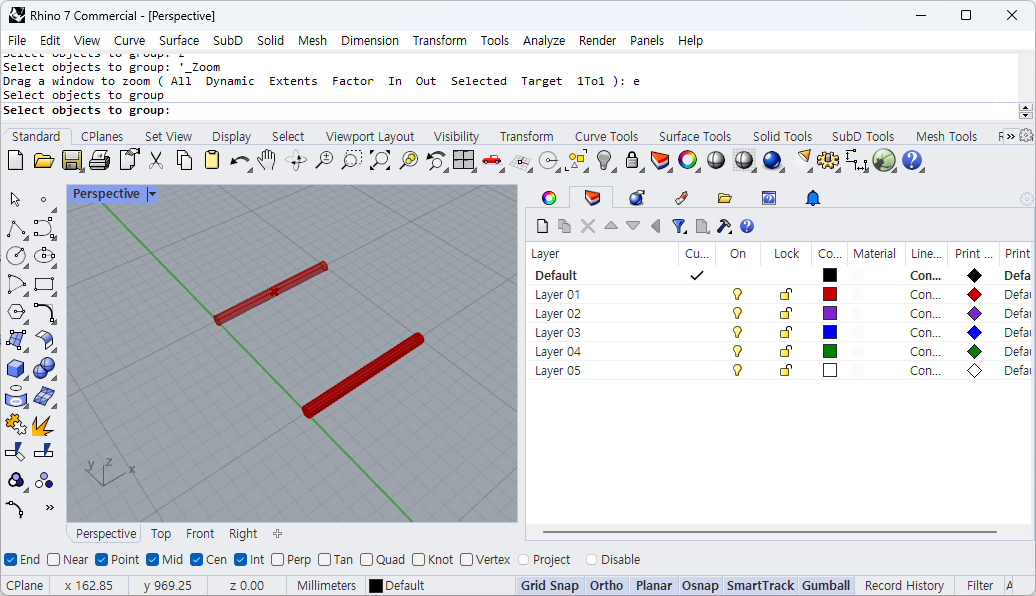Click Record History in status bar
This screenshot has width=1036, height=596.
tap(904, 585)
